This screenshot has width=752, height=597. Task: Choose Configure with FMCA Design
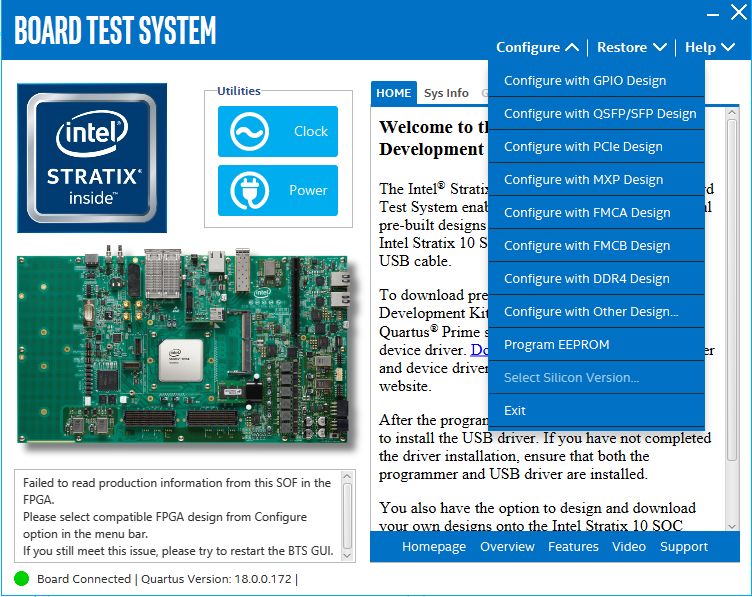point(596,213)
